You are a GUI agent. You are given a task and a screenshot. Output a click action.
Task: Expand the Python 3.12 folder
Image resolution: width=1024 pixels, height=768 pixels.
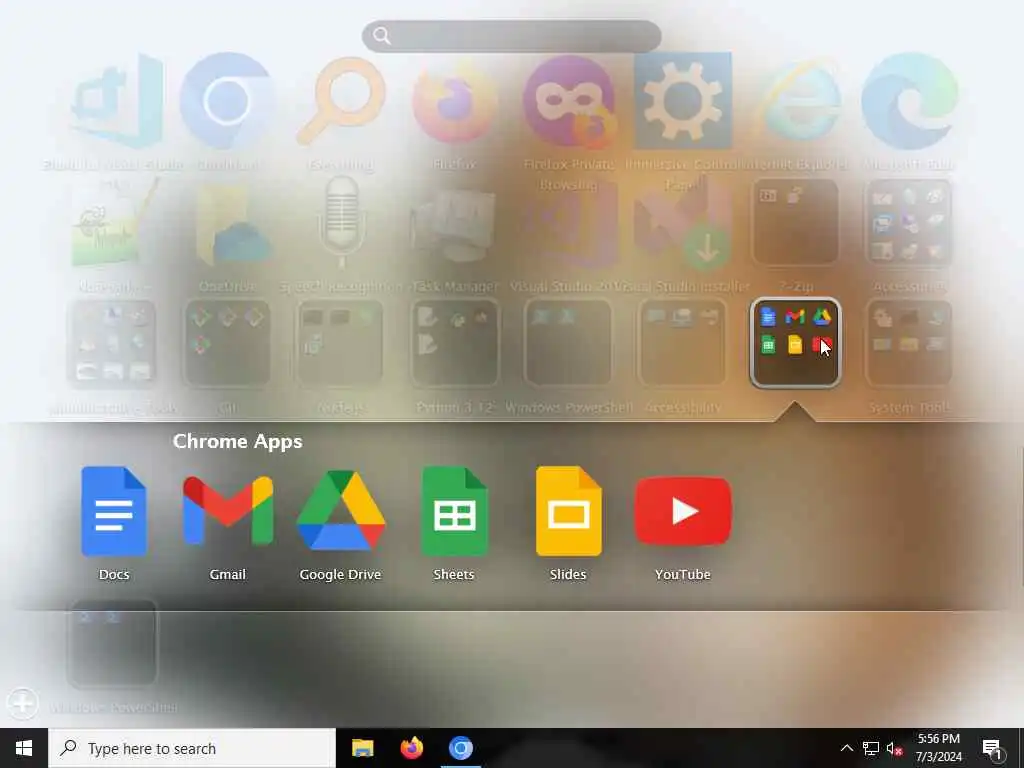455,344
